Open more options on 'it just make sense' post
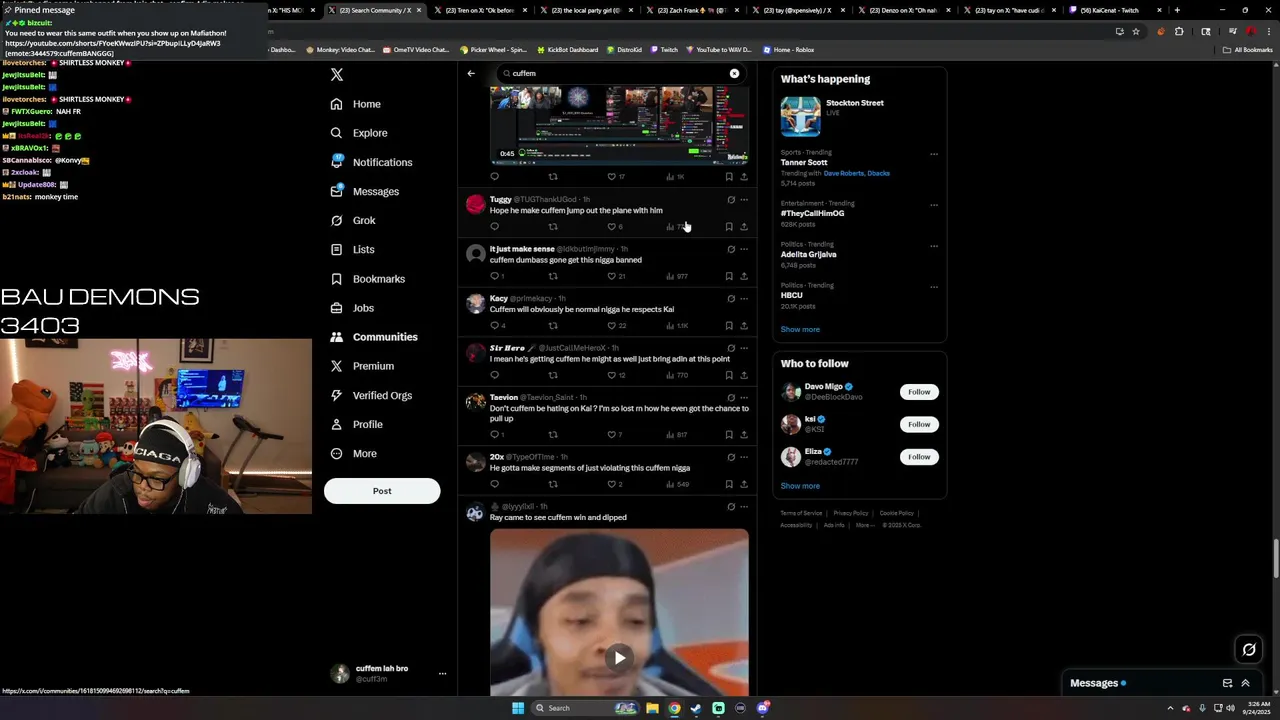 click(744, 249)
